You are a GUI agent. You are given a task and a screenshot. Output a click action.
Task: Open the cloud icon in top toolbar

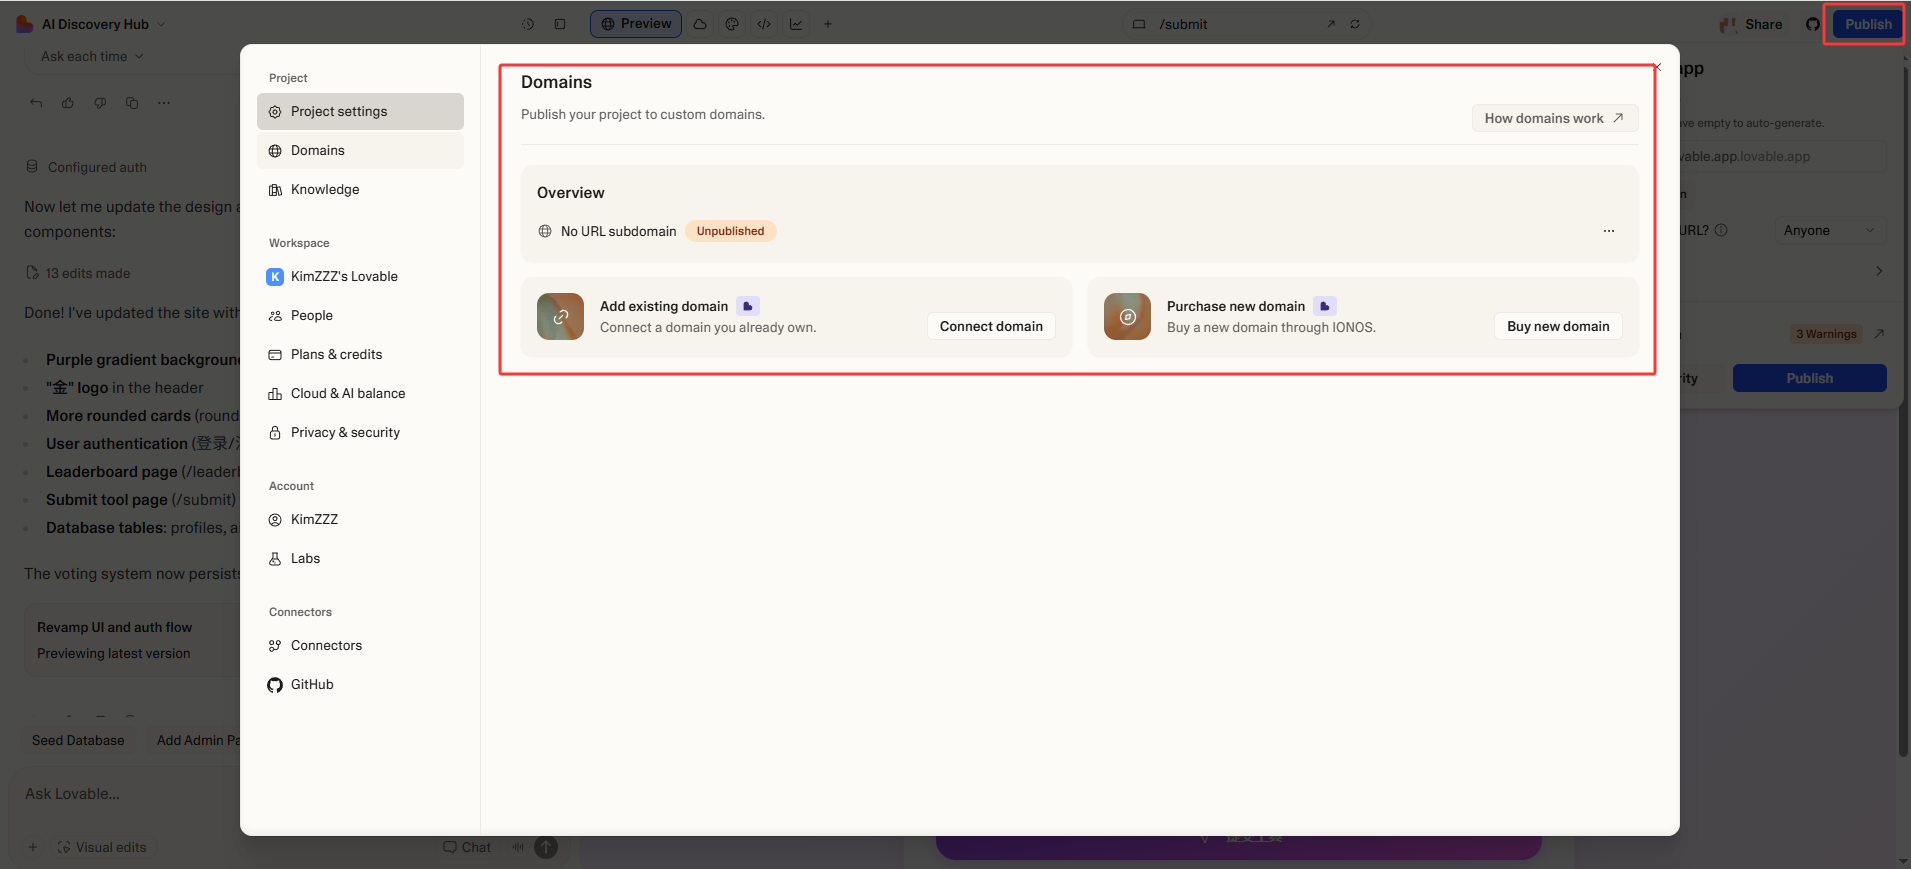pyautogui.click(x=700, y=24)
